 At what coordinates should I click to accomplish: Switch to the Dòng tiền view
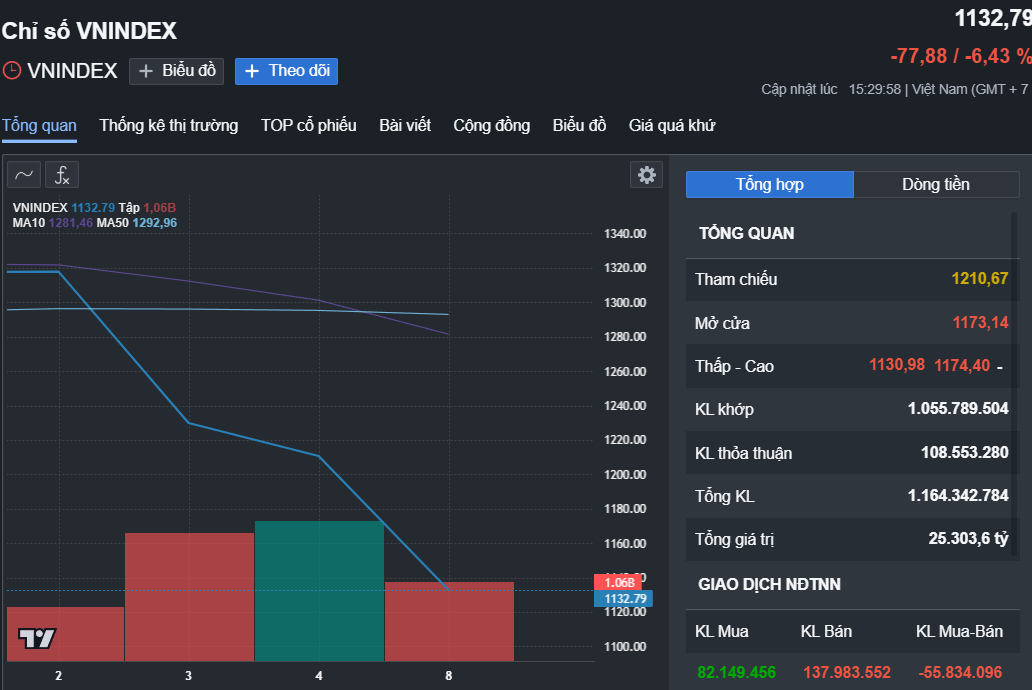click(935, 184)
